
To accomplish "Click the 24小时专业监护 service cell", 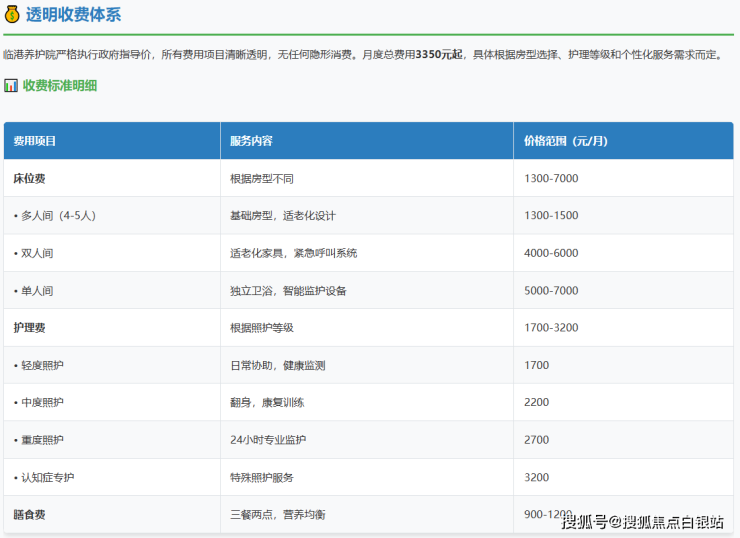I will (268, 440).
